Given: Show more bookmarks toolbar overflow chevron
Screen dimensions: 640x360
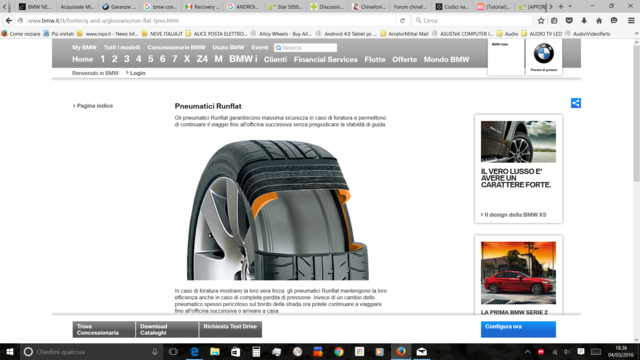Looking at the screenshot, I should click(636, 33).
